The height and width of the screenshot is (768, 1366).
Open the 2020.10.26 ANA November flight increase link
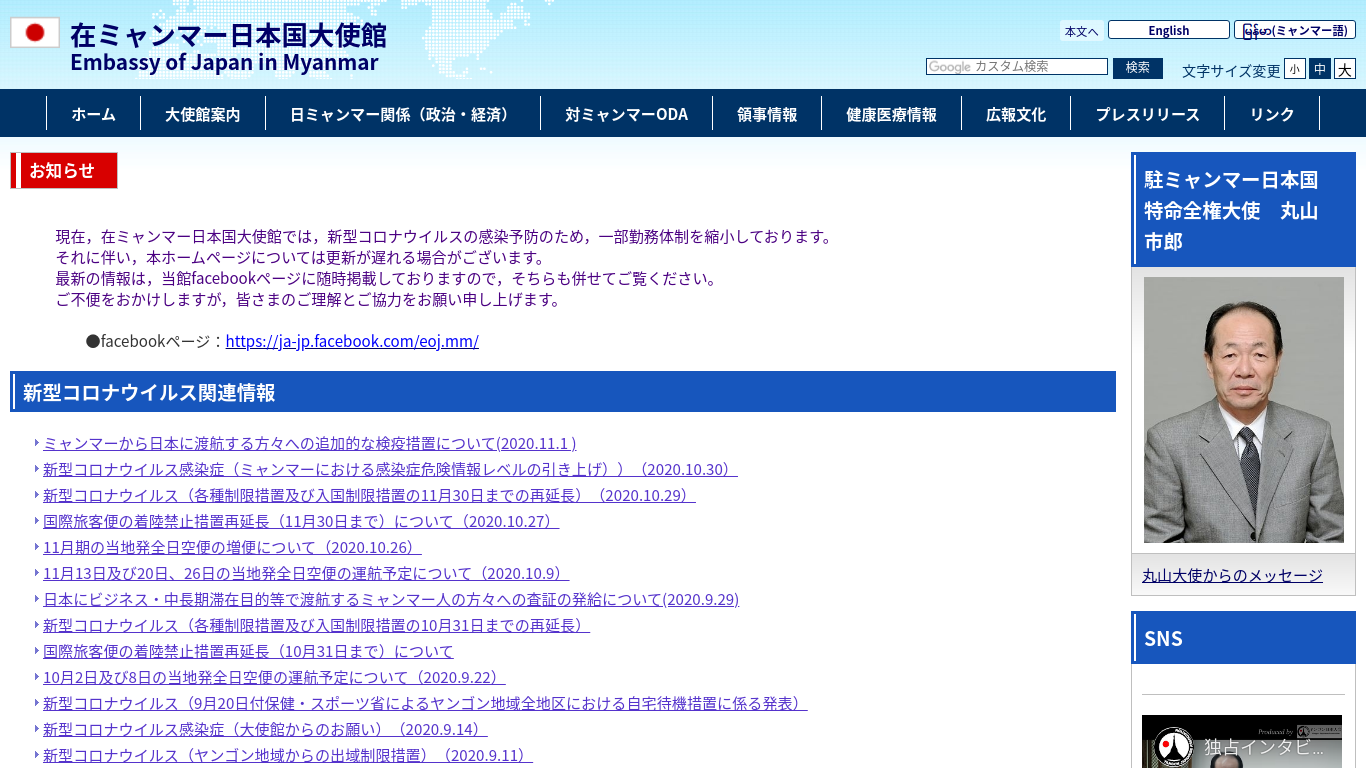232,547
